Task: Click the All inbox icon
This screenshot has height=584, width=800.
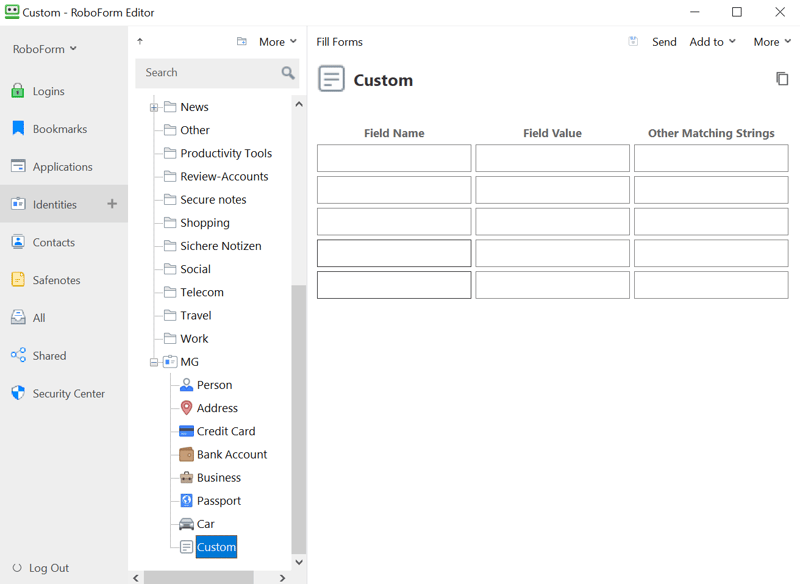Action: click(18, 317)
